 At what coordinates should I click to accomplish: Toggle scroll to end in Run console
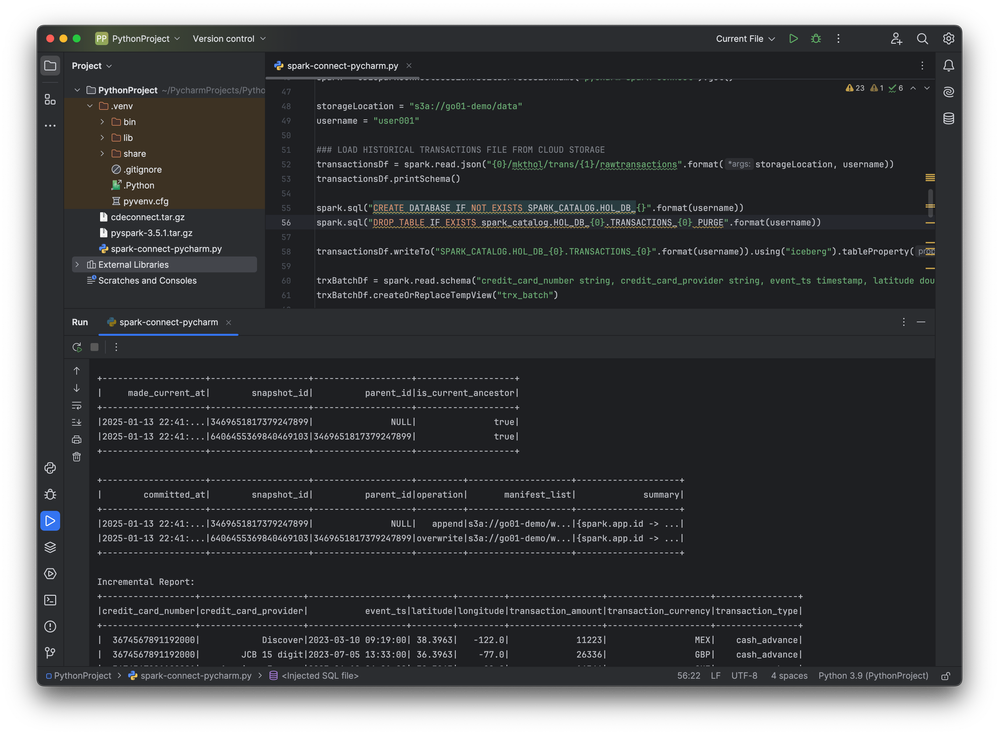click(x=76, y=422)
